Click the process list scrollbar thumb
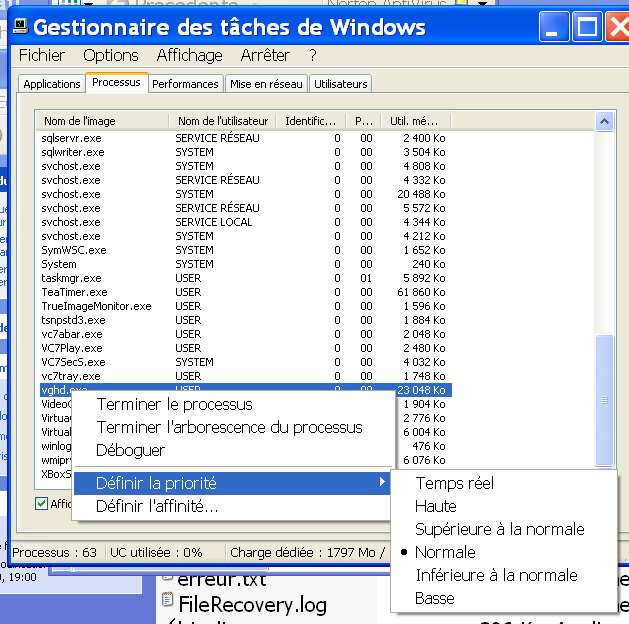Screen dimensions: 629x624 click(605, 400)
